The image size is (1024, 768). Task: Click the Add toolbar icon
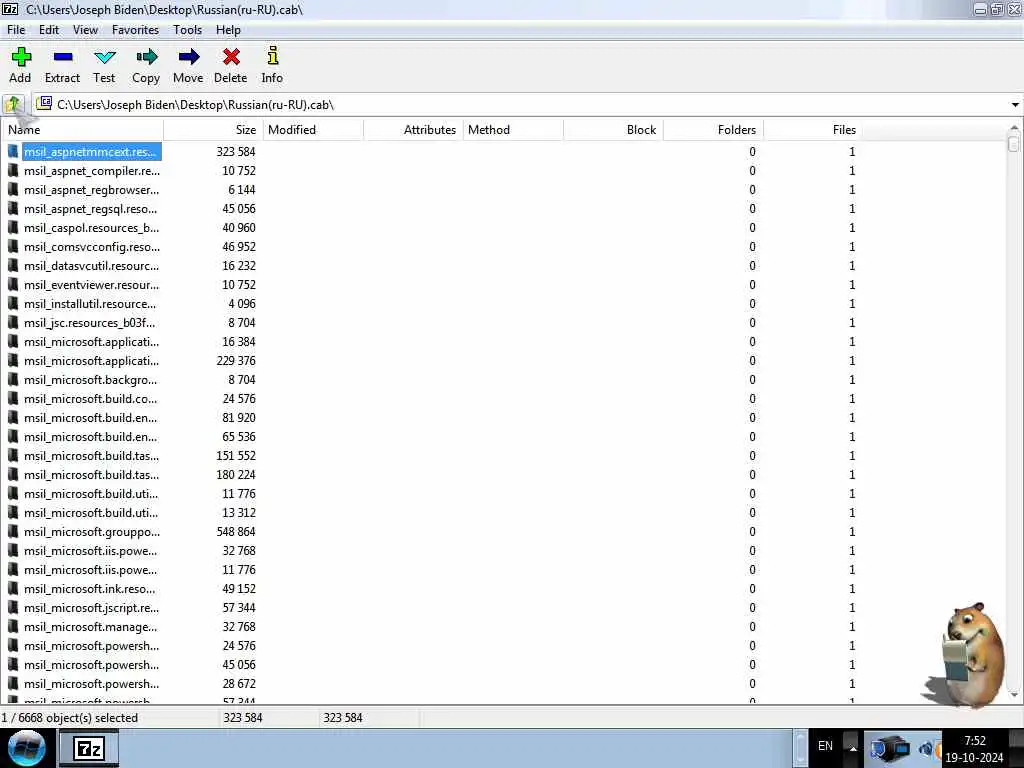21,57
